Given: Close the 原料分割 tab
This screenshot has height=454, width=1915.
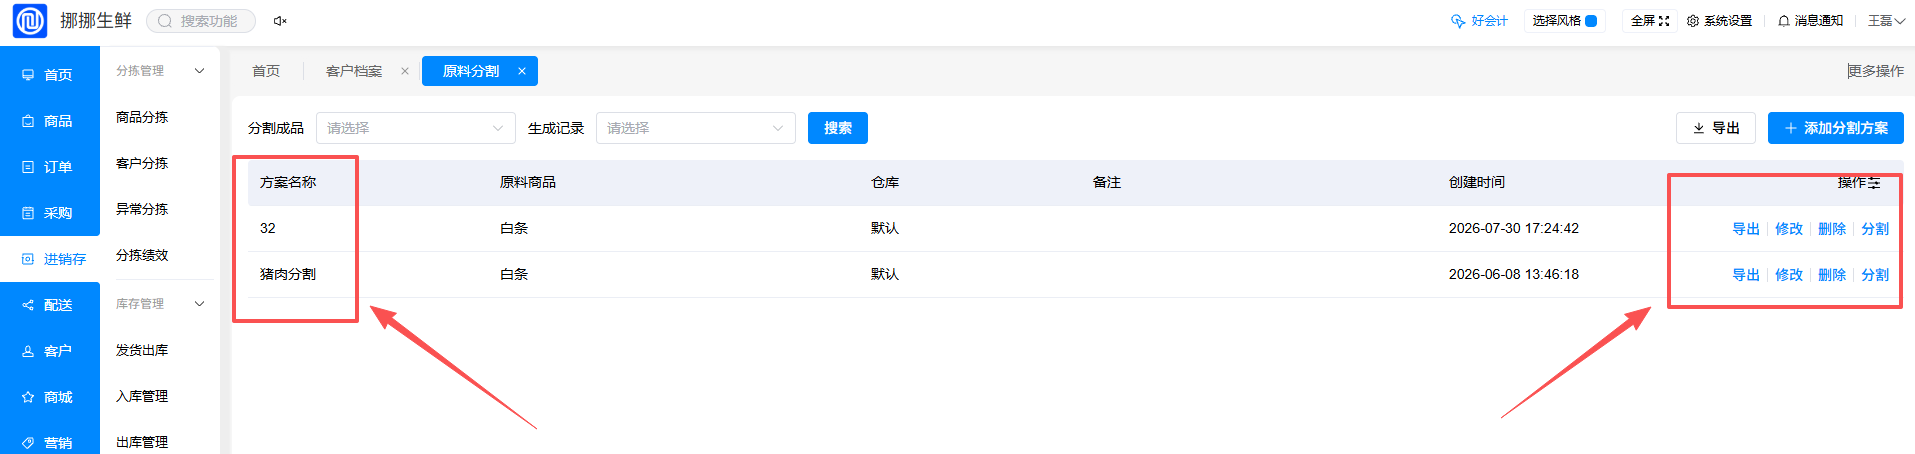Looking at the screenshot, I should pos(521,71).
